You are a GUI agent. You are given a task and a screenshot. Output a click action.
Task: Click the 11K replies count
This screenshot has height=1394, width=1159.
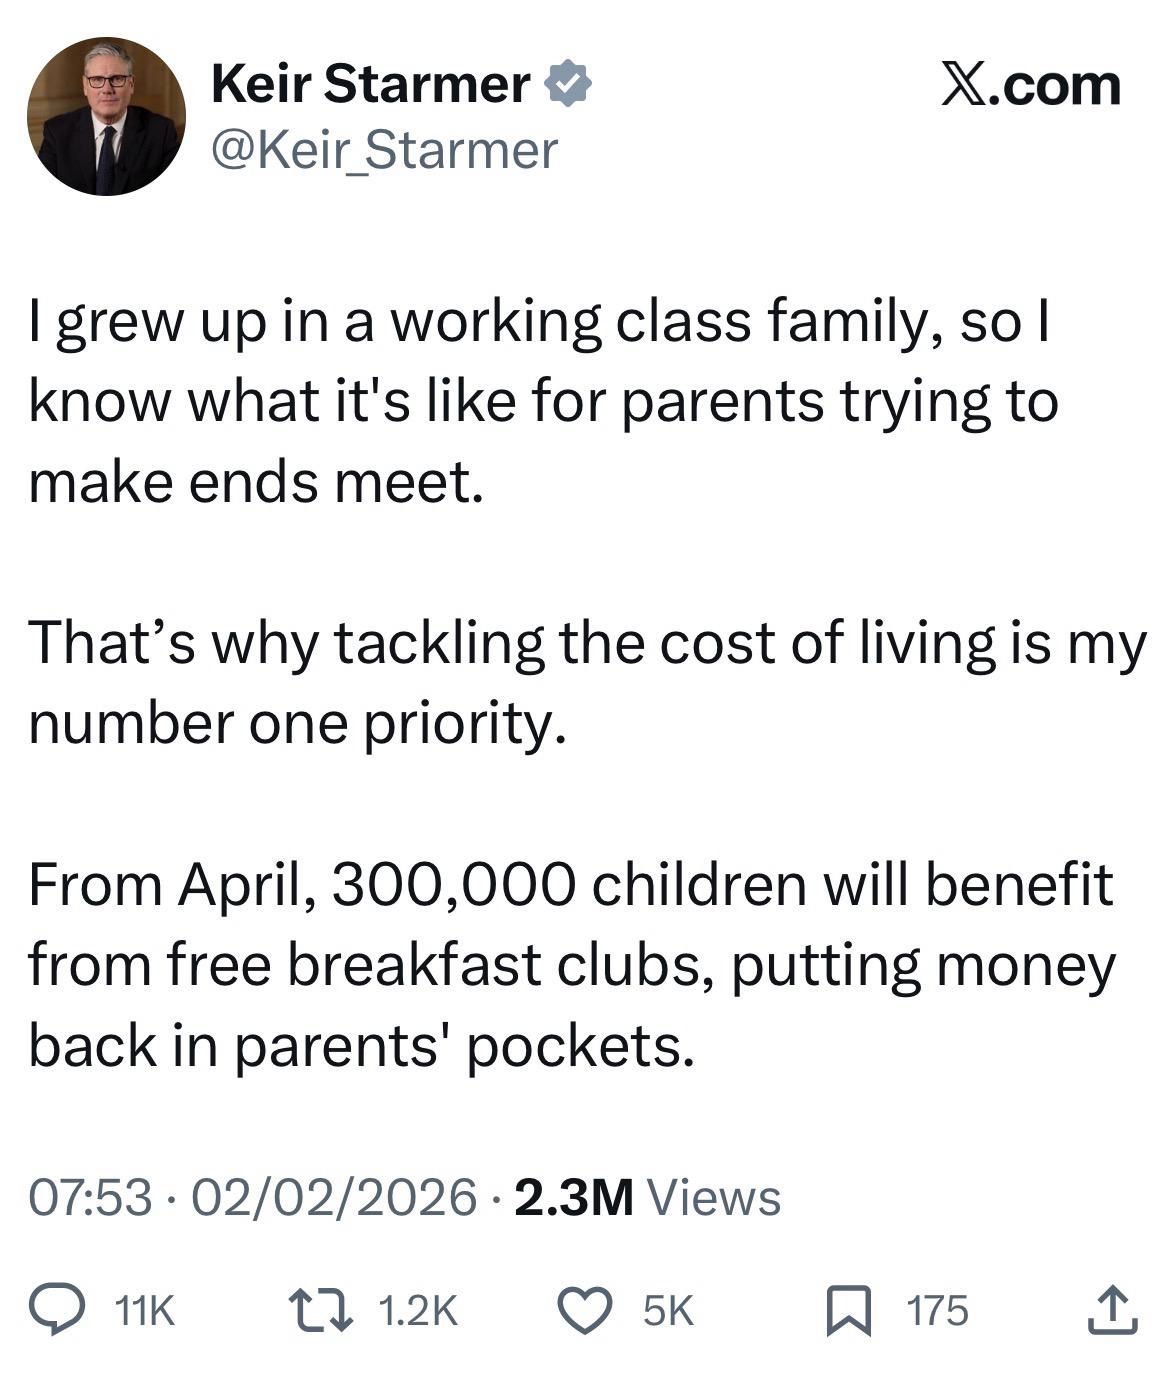[x=145, y=1311]
